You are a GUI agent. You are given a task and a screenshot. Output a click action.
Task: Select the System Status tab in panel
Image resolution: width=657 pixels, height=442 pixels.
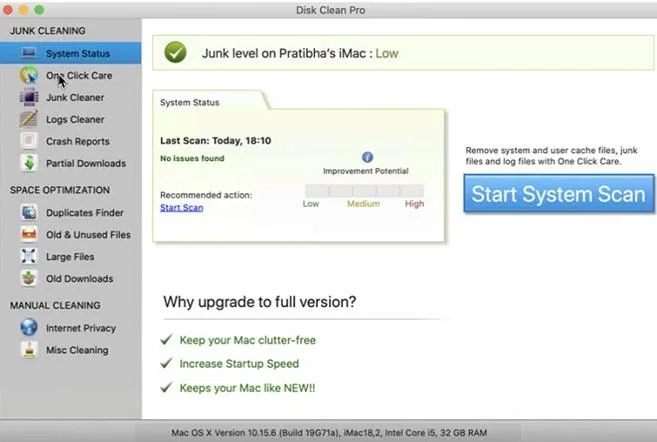(x=190, y=102)
